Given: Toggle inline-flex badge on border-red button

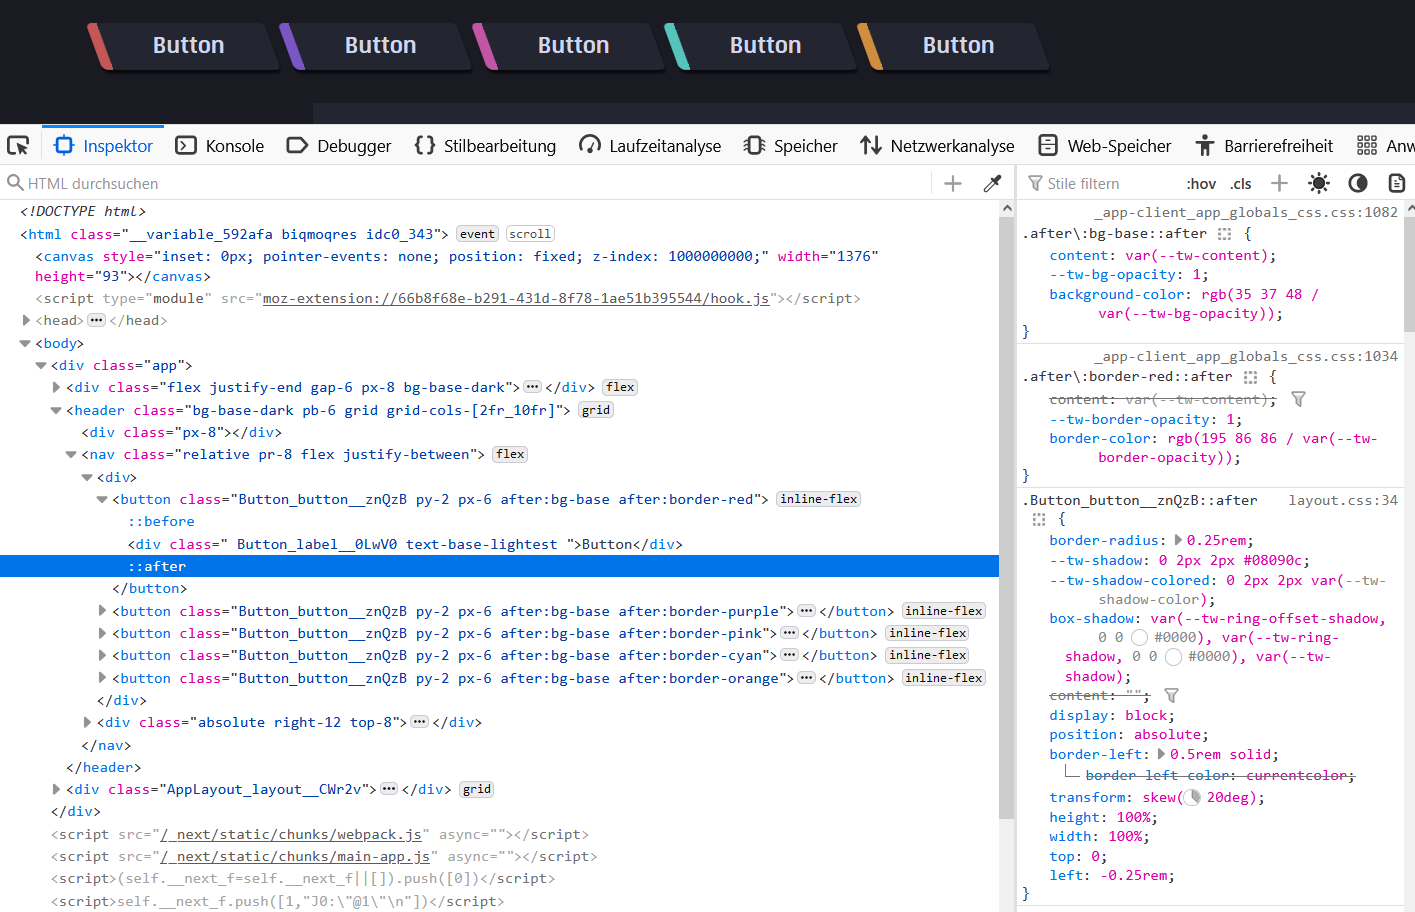Looking at the screenshot, I should [819, 499].
